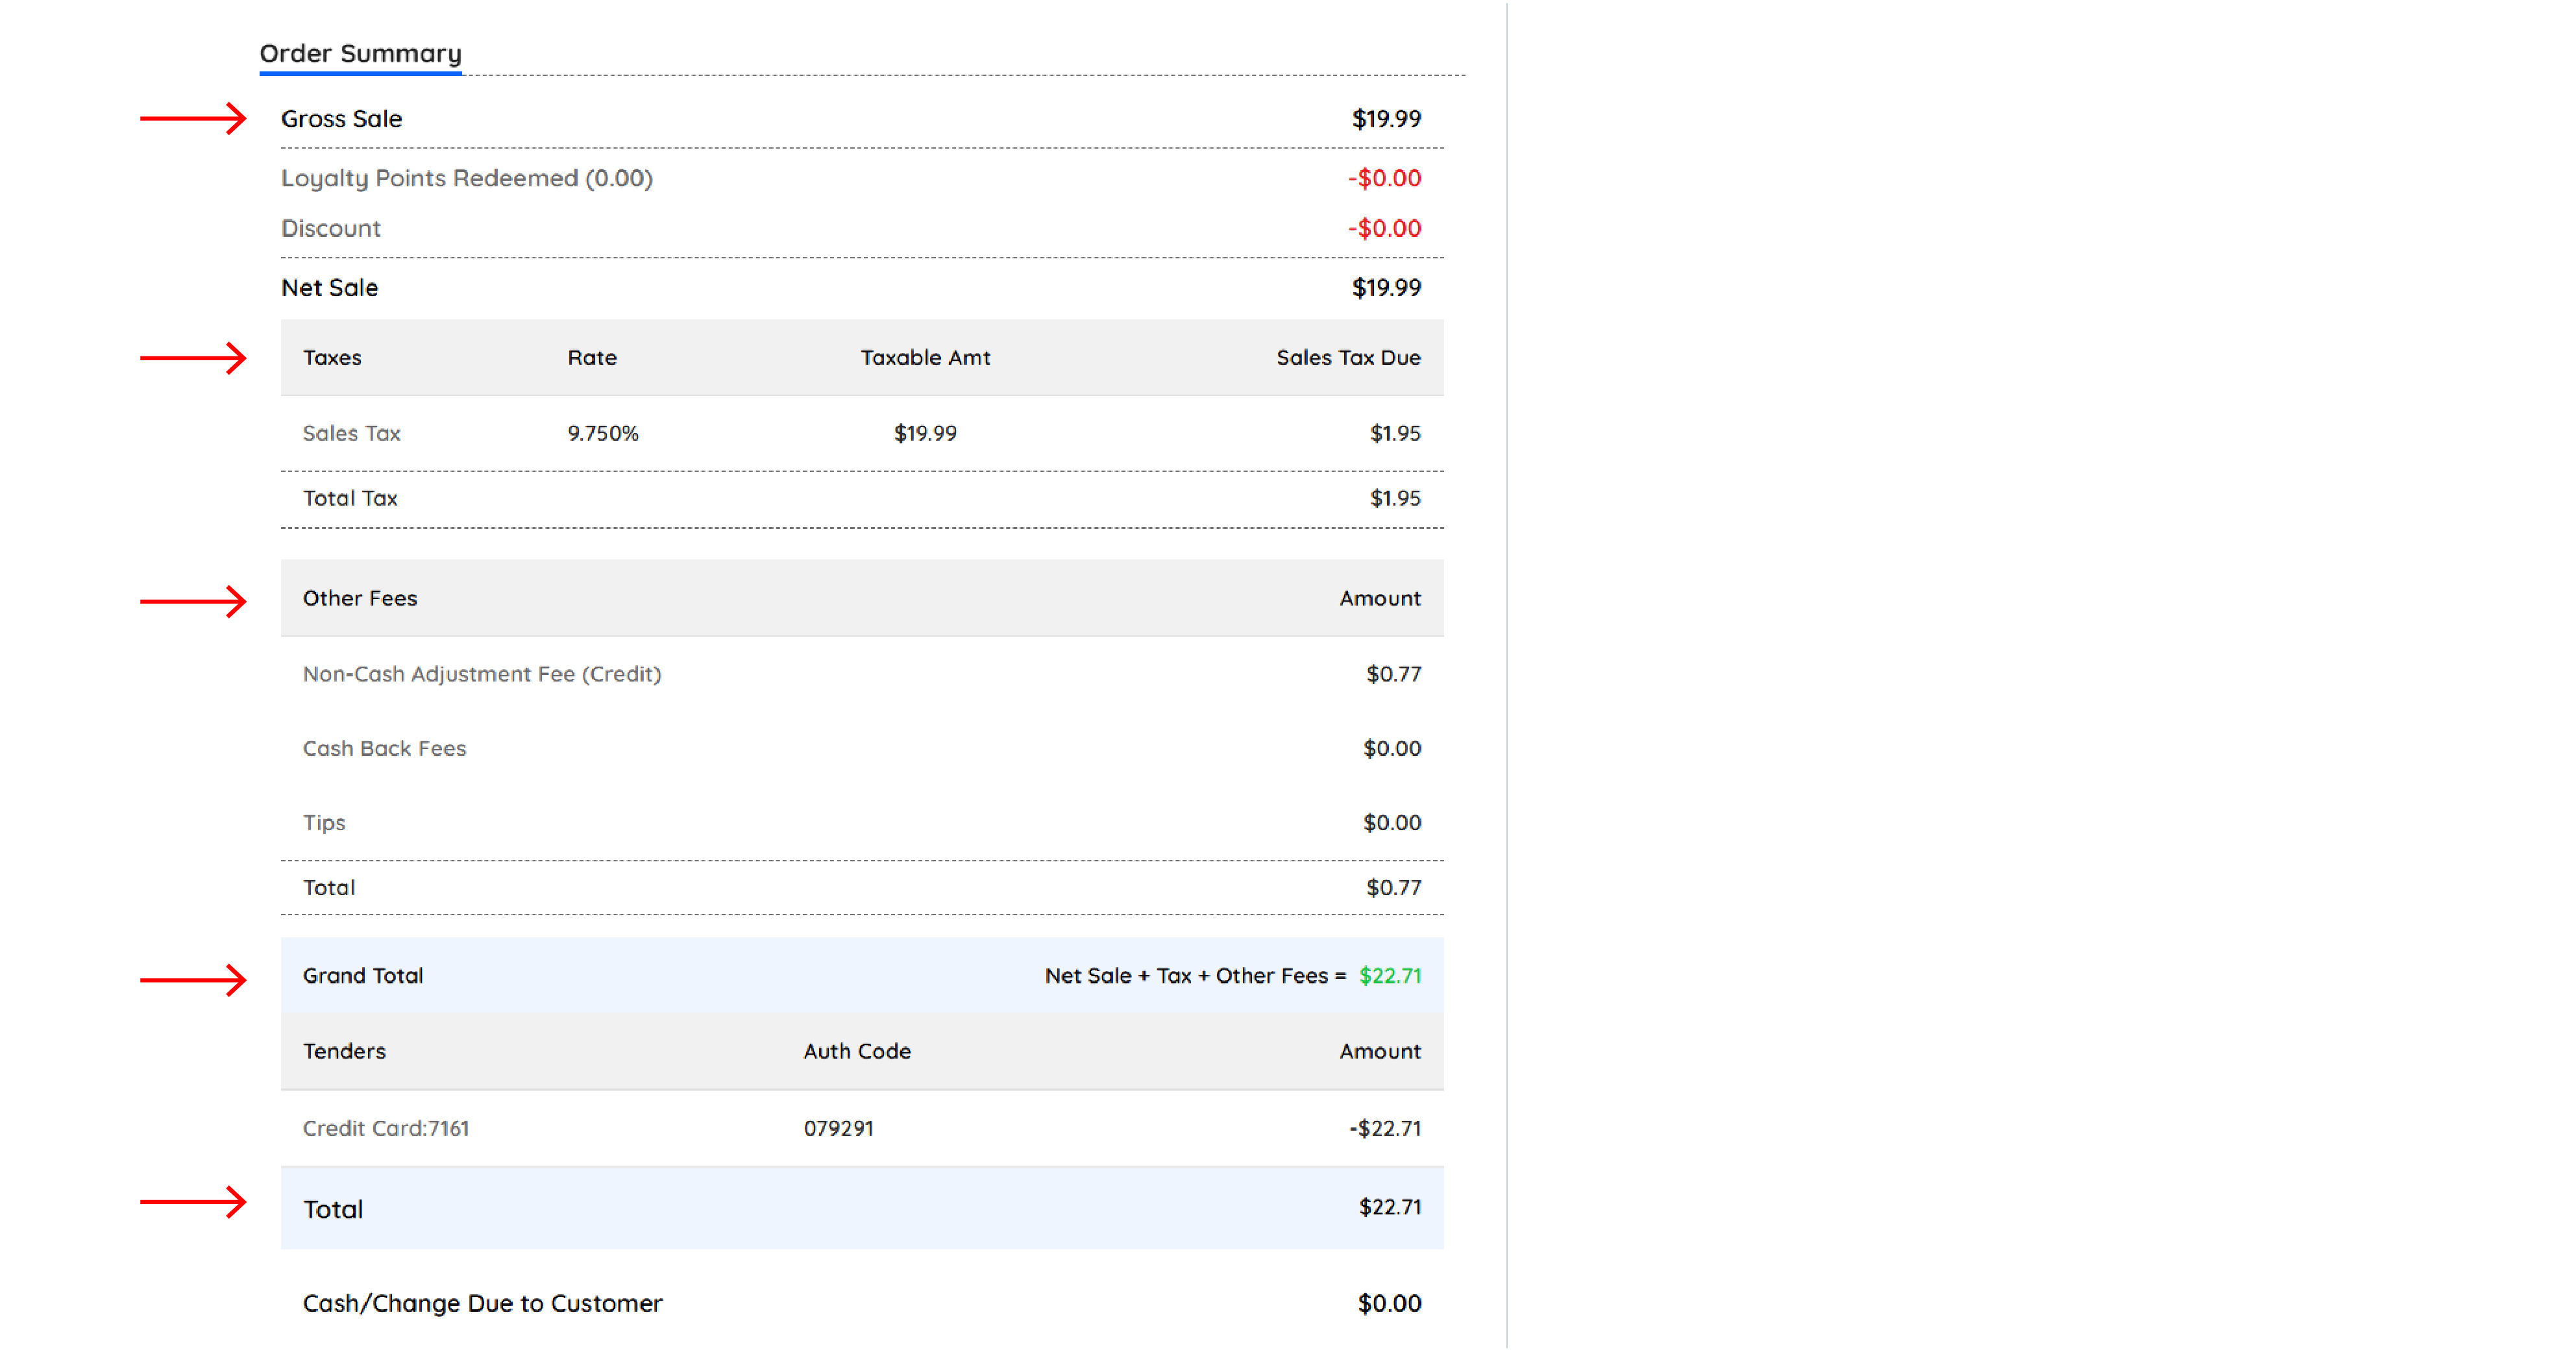This screenshot has width=2576, height=1365.
Task: Click the Other Fees Amount header
Action: tap(1380, 598)
